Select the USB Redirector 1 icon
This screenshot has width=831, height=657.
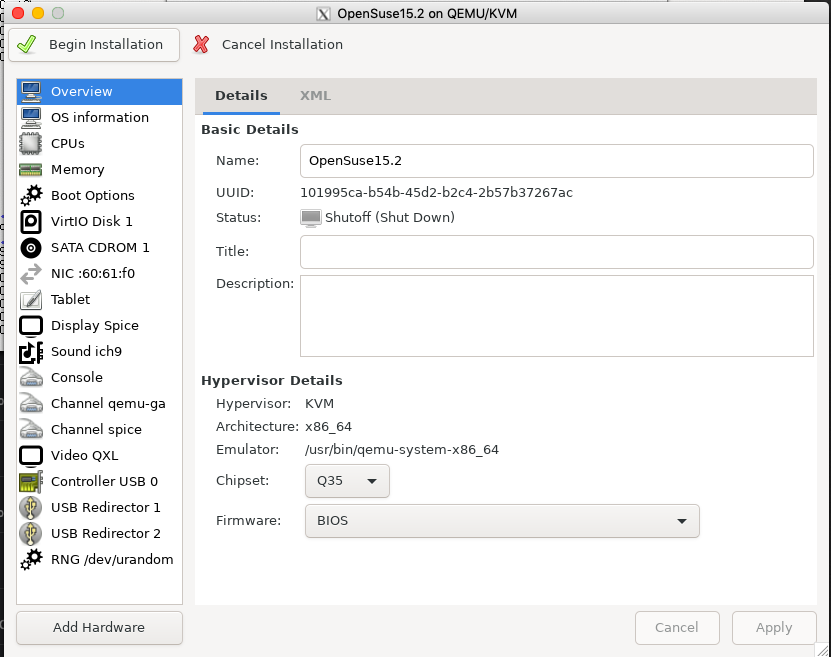(x=31, y=507)
